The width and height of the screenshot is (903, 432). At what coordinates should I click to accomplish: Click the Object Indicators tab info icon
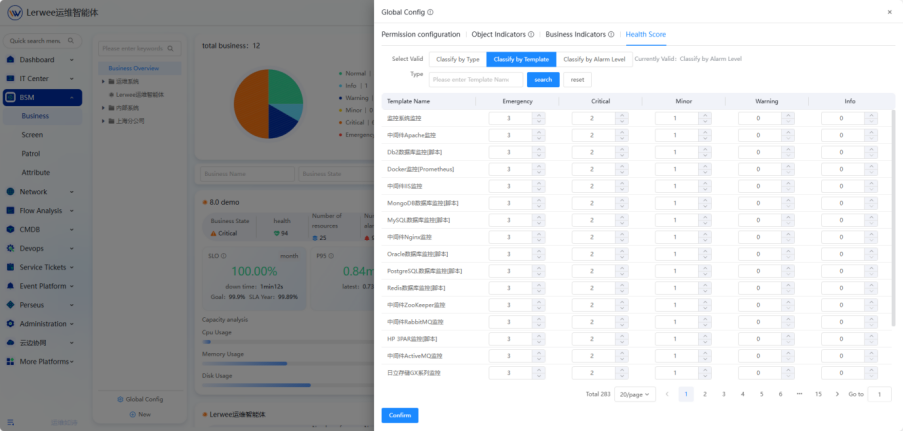[530, 35]
